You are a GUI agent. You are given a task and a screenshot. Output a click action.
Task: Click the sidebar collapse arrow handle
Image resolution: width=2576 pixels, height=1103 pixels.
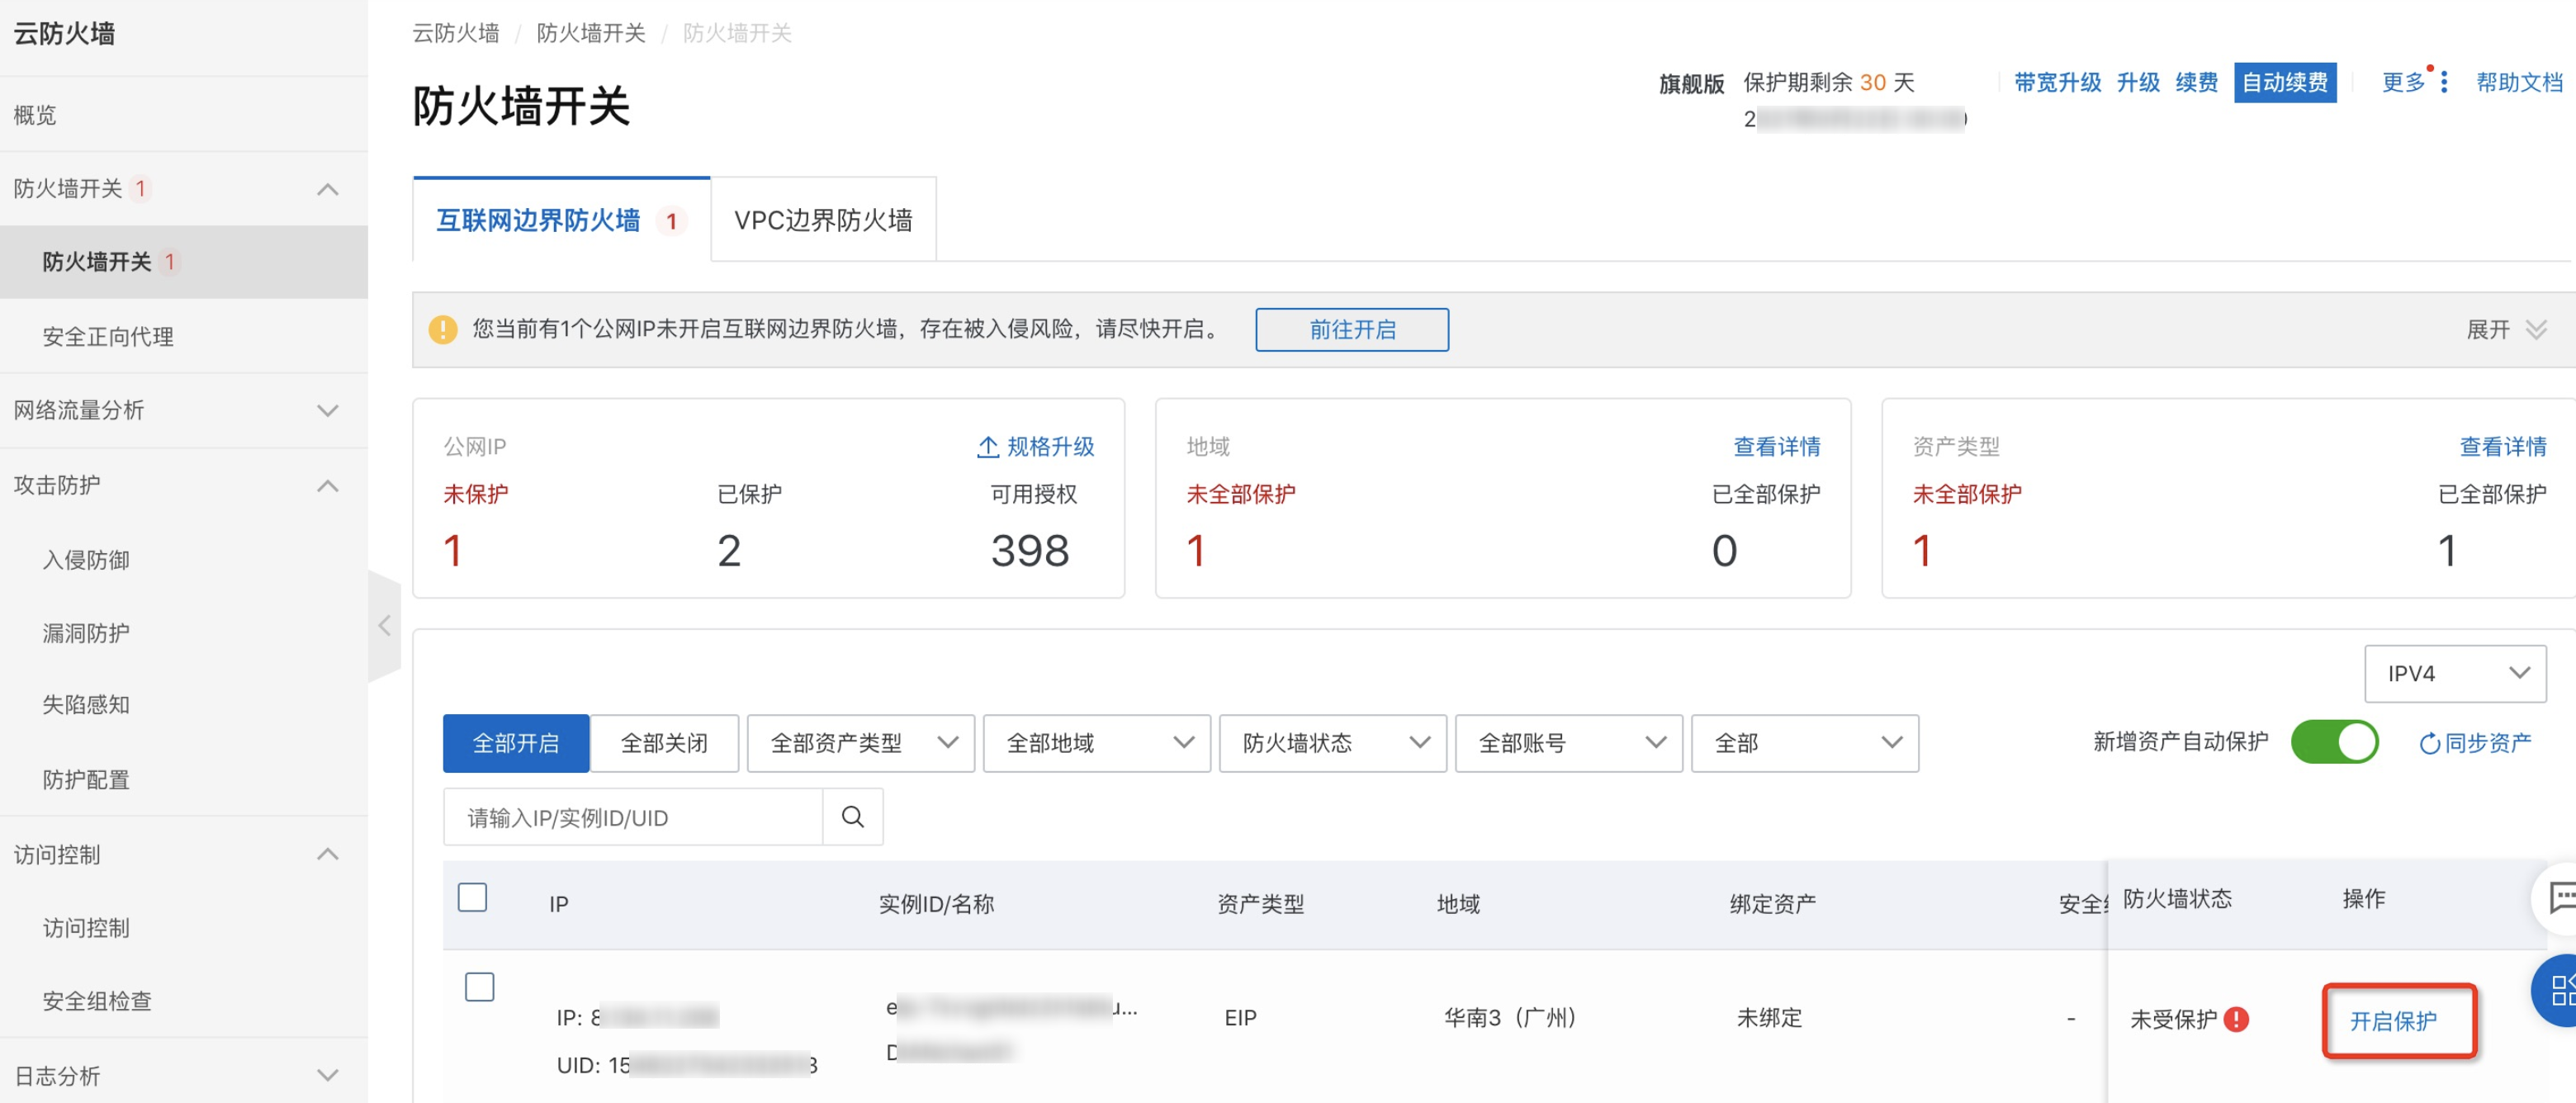click(x=384, y=626)
